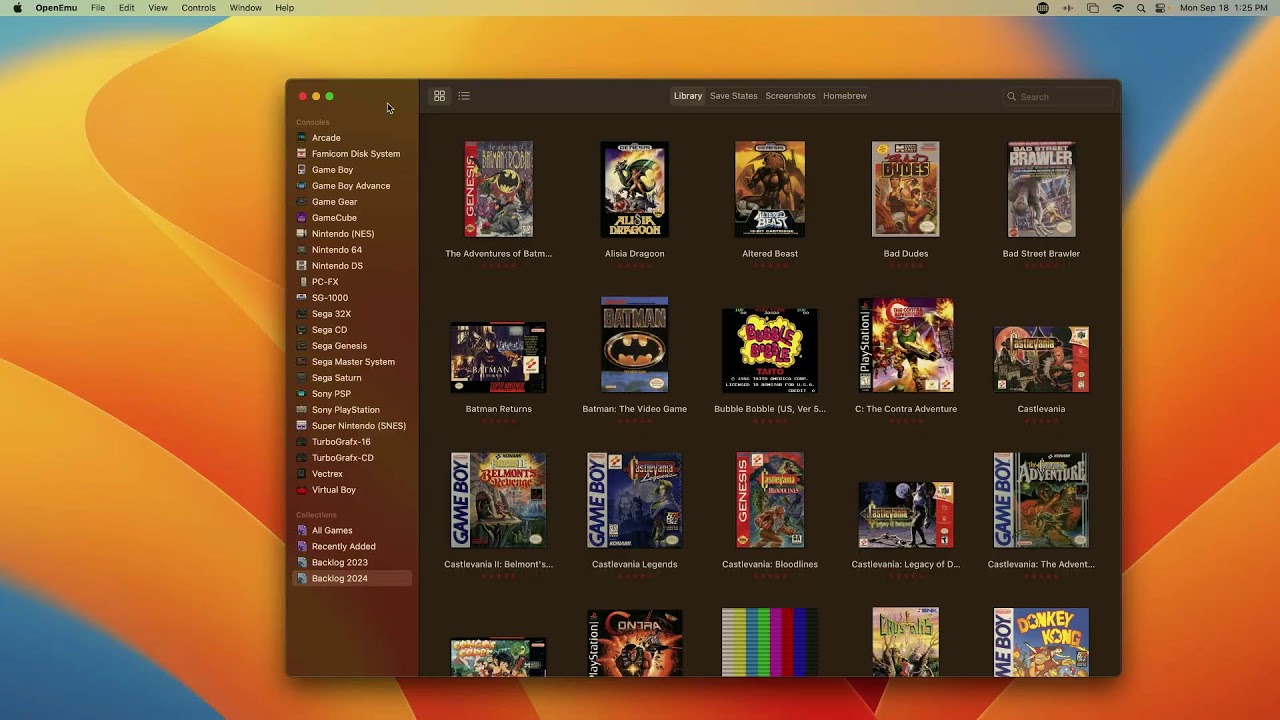This screenshot has height=720, width=1280.
Task: Open the Recently Added collection
Action: (351, 547)
